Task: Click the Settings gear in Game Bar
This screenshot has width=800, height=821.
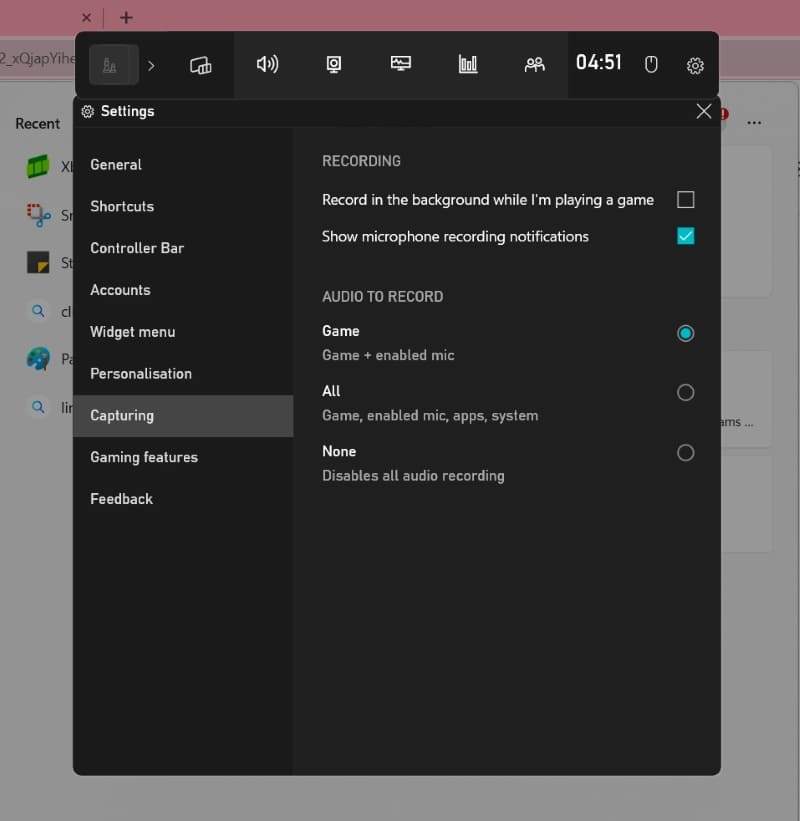Action: coord(695,66)
